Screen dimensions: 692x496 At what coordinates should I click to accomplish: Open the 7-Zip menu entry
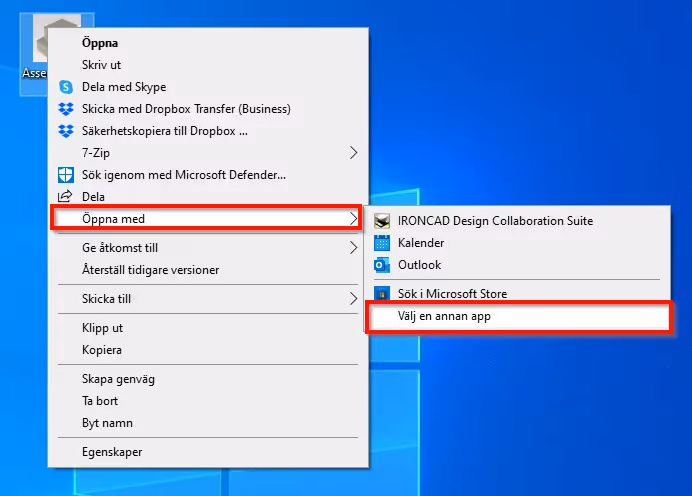point(208,153)
